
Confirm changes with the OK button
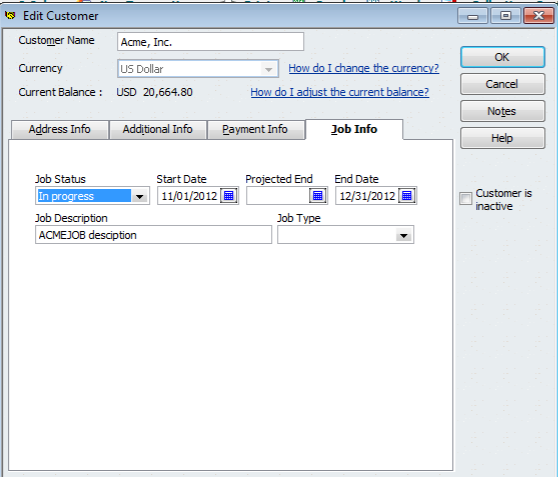(502, 57)
